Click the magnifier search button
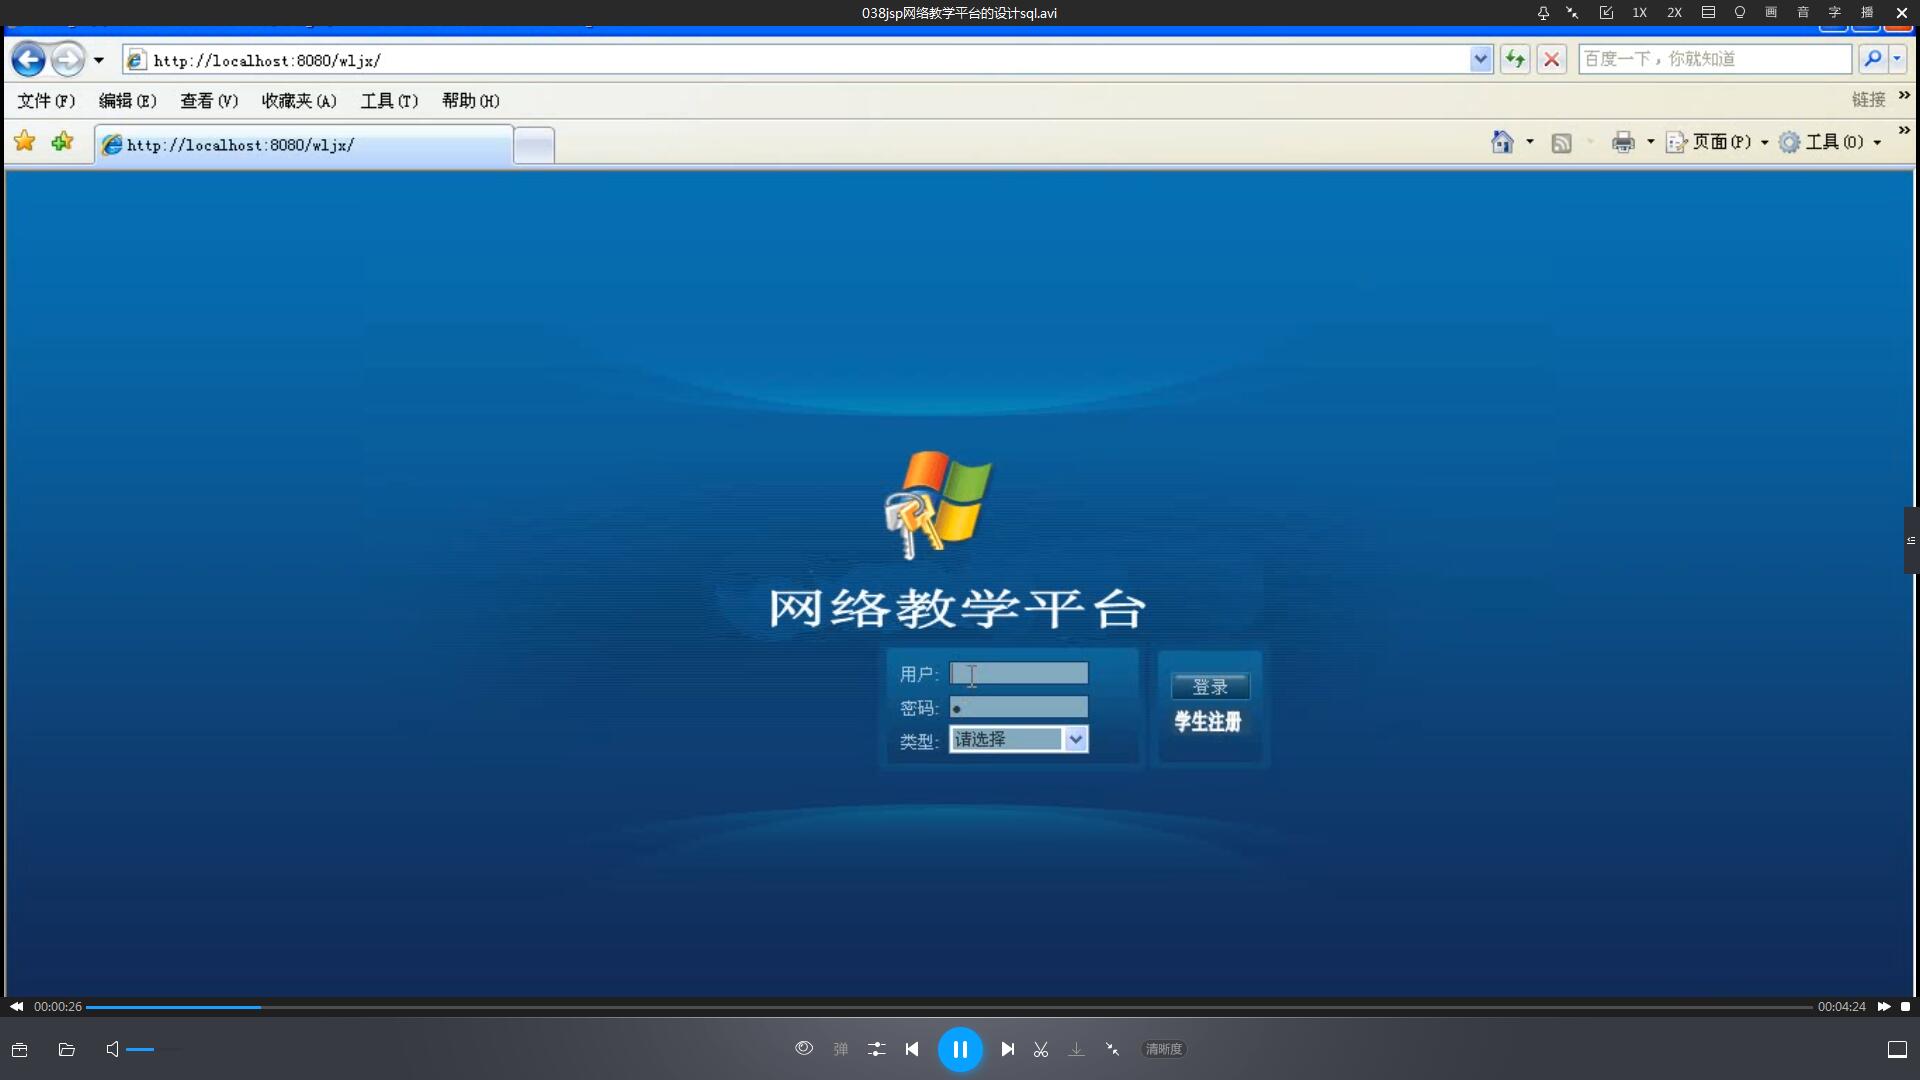Screen dimensions: 1920x1080 tap(1873, 59)
